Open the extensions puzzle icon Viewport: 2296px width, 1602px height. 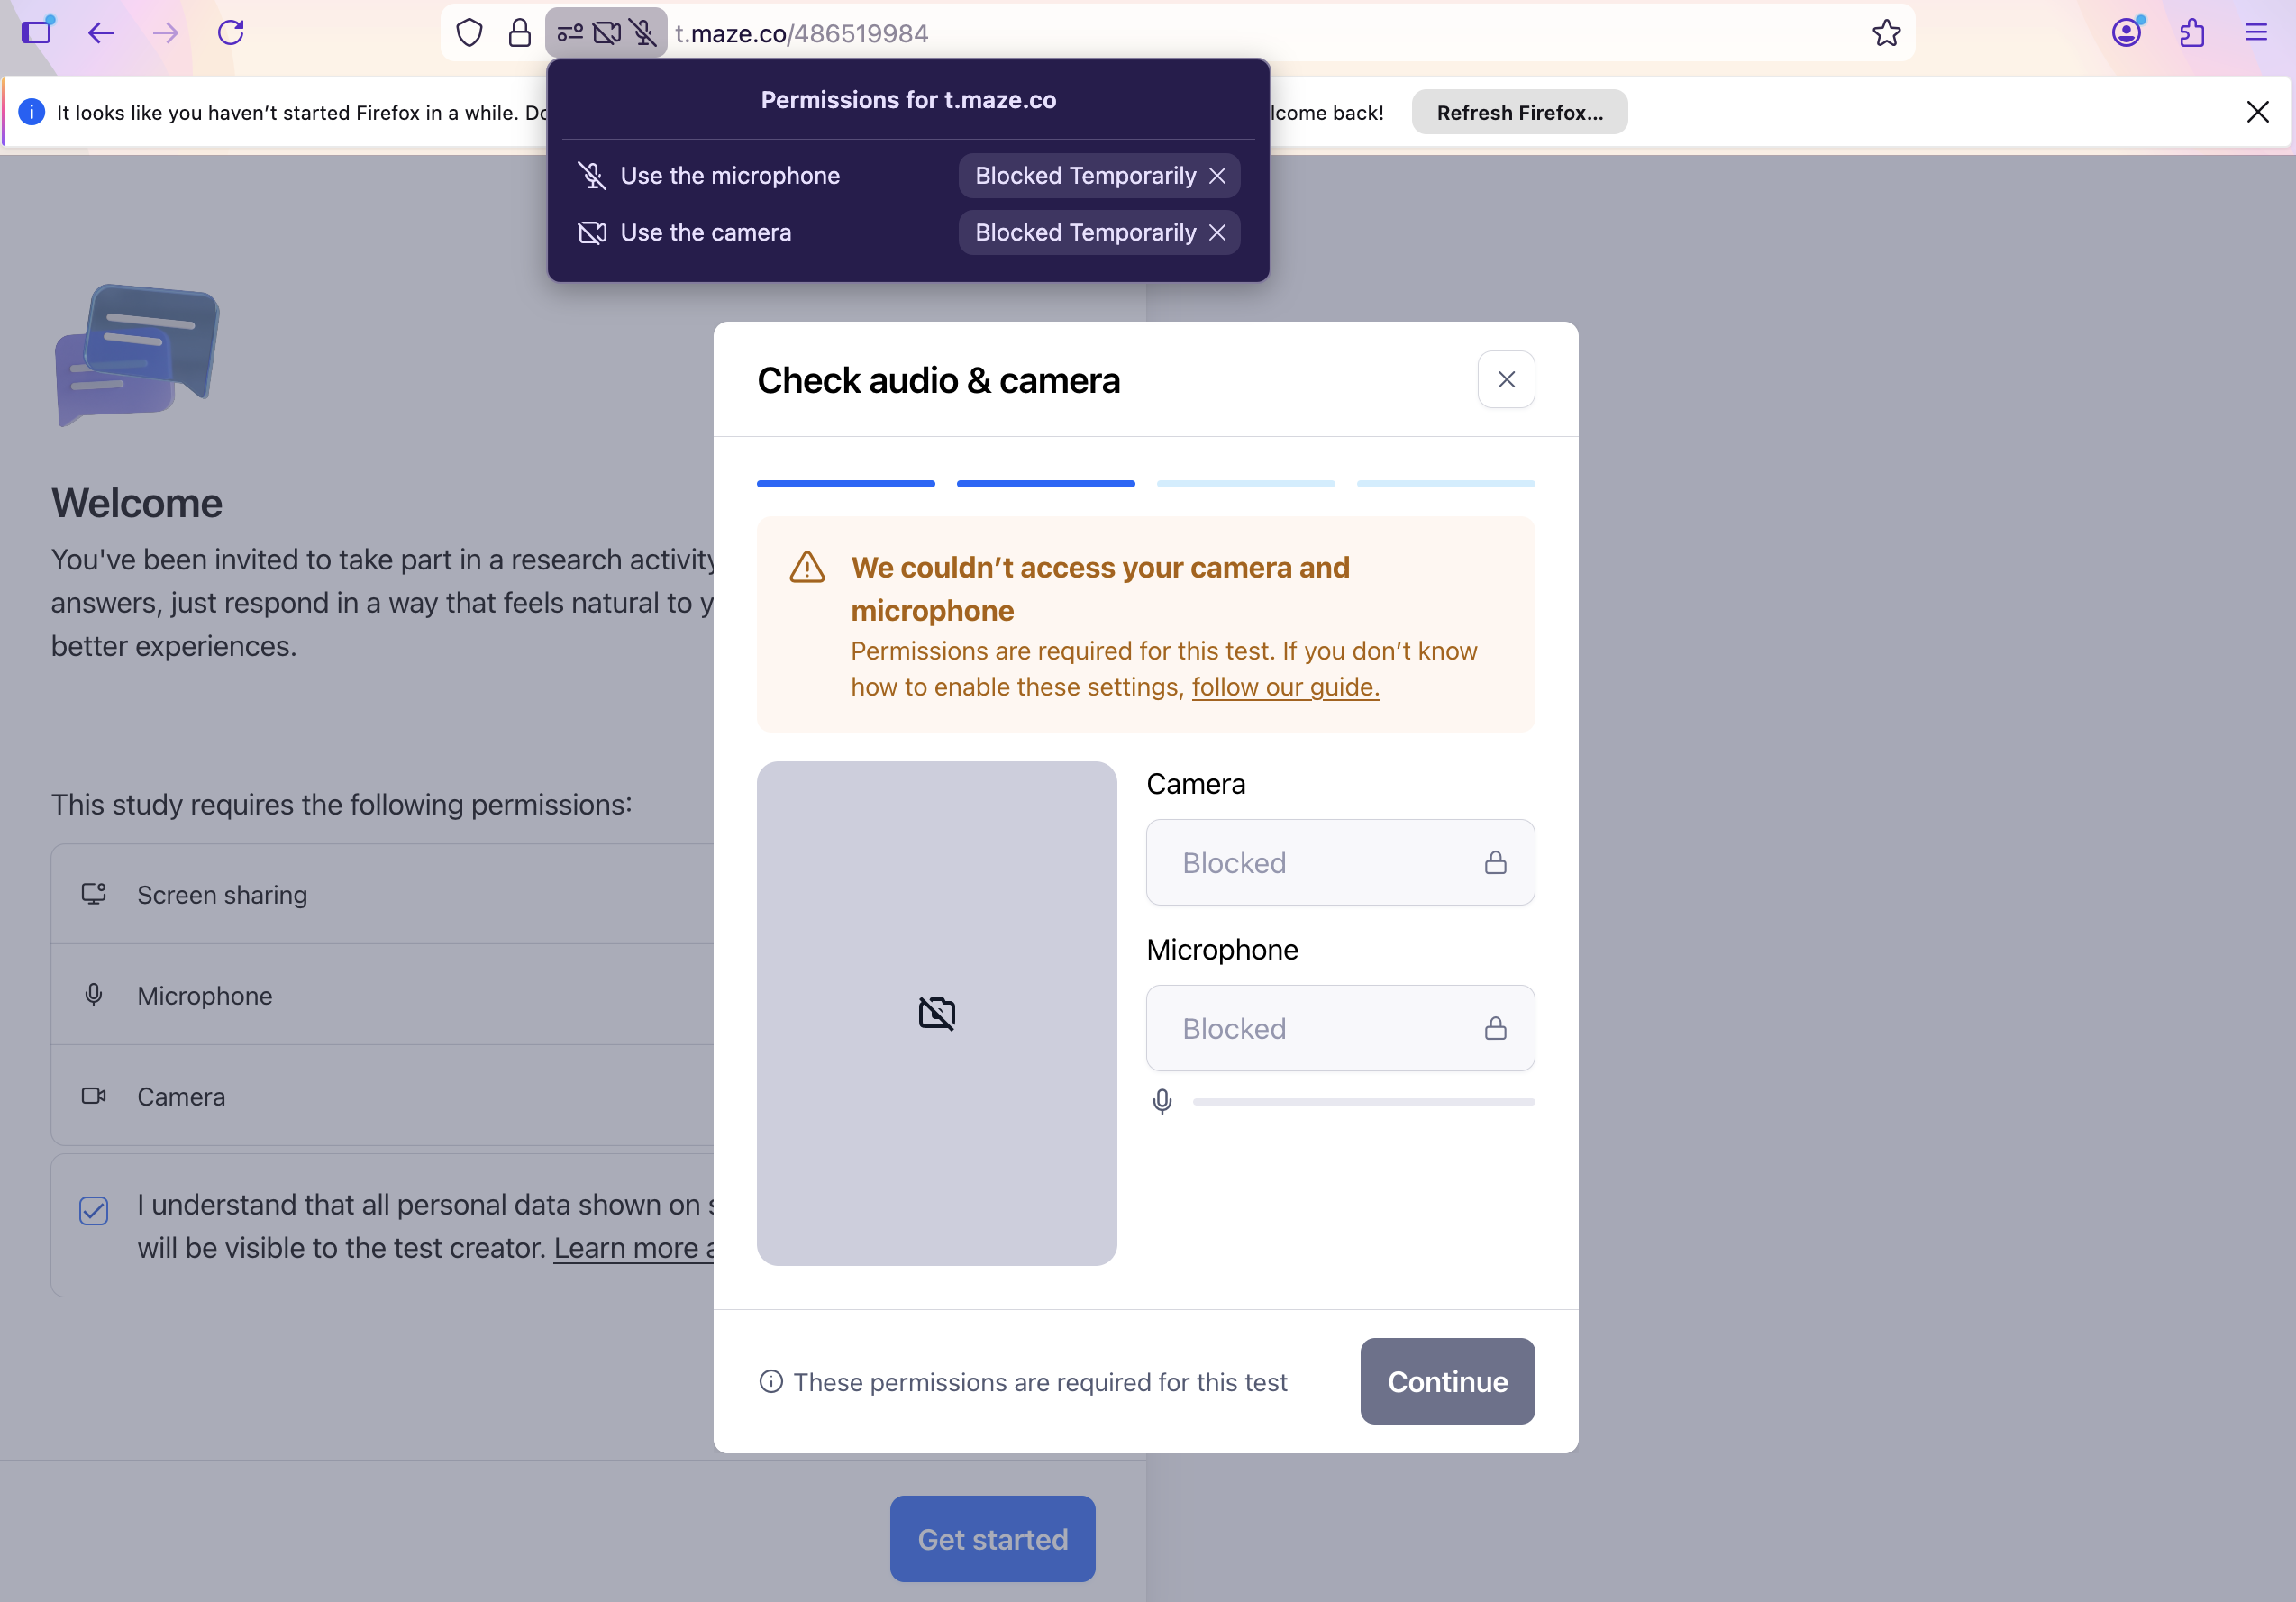coord(2192,33)
